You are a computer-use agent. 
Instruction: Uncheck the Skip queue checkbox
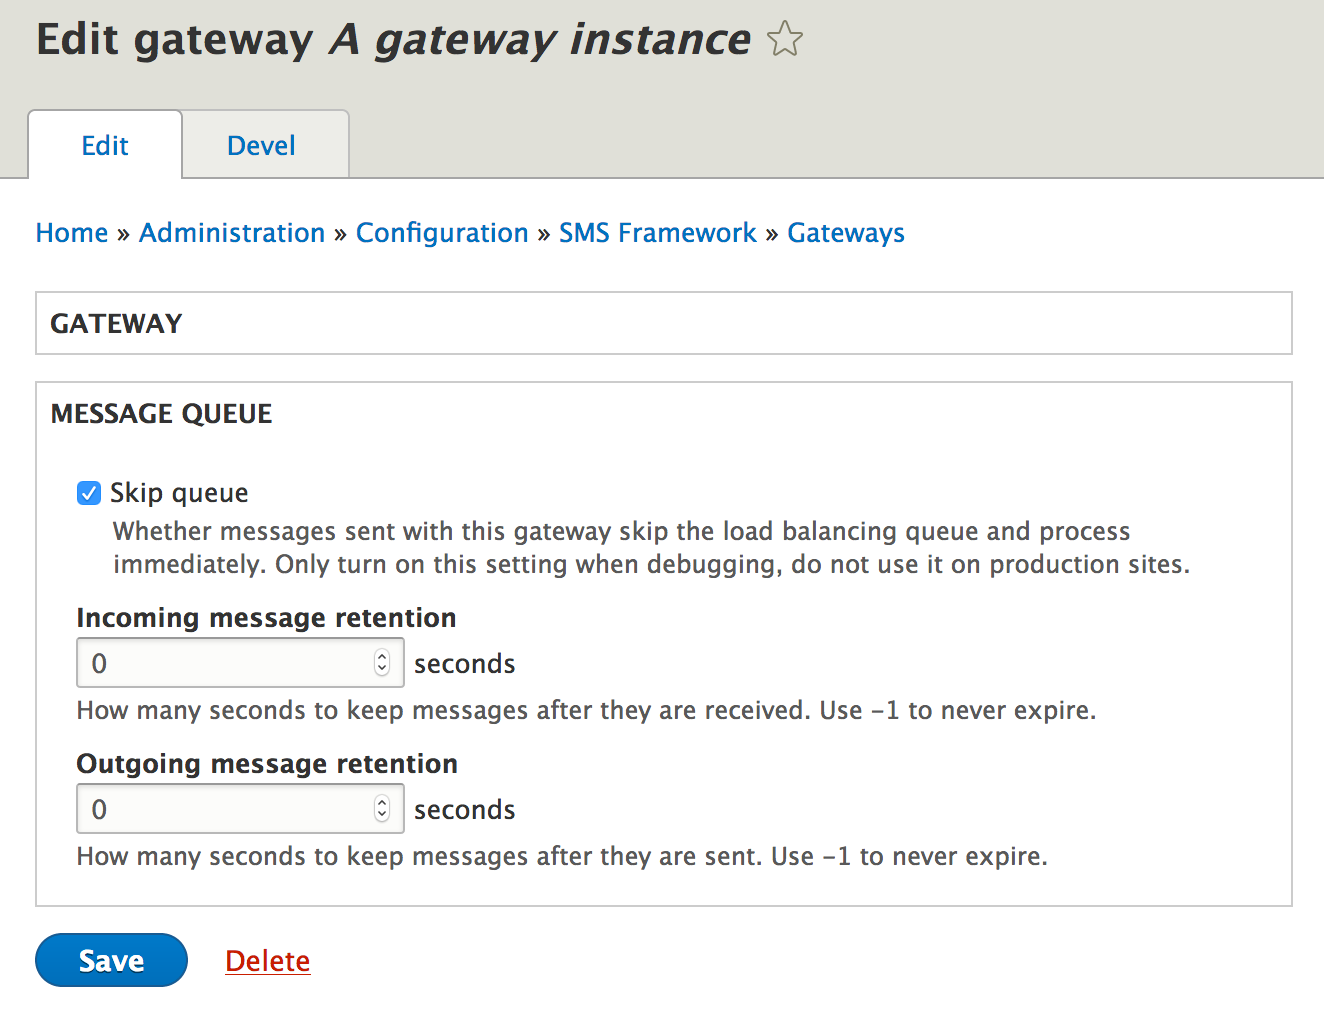pyautogui.click(x=89, y=493)
